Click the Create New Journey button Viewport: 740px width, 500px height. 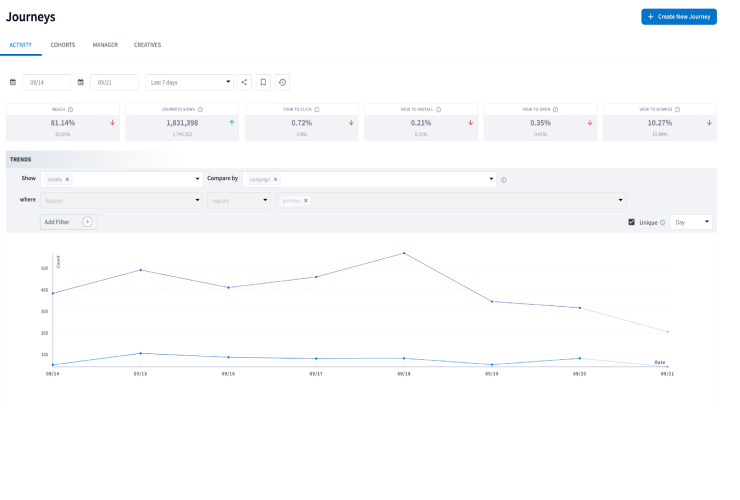(679, 17)
